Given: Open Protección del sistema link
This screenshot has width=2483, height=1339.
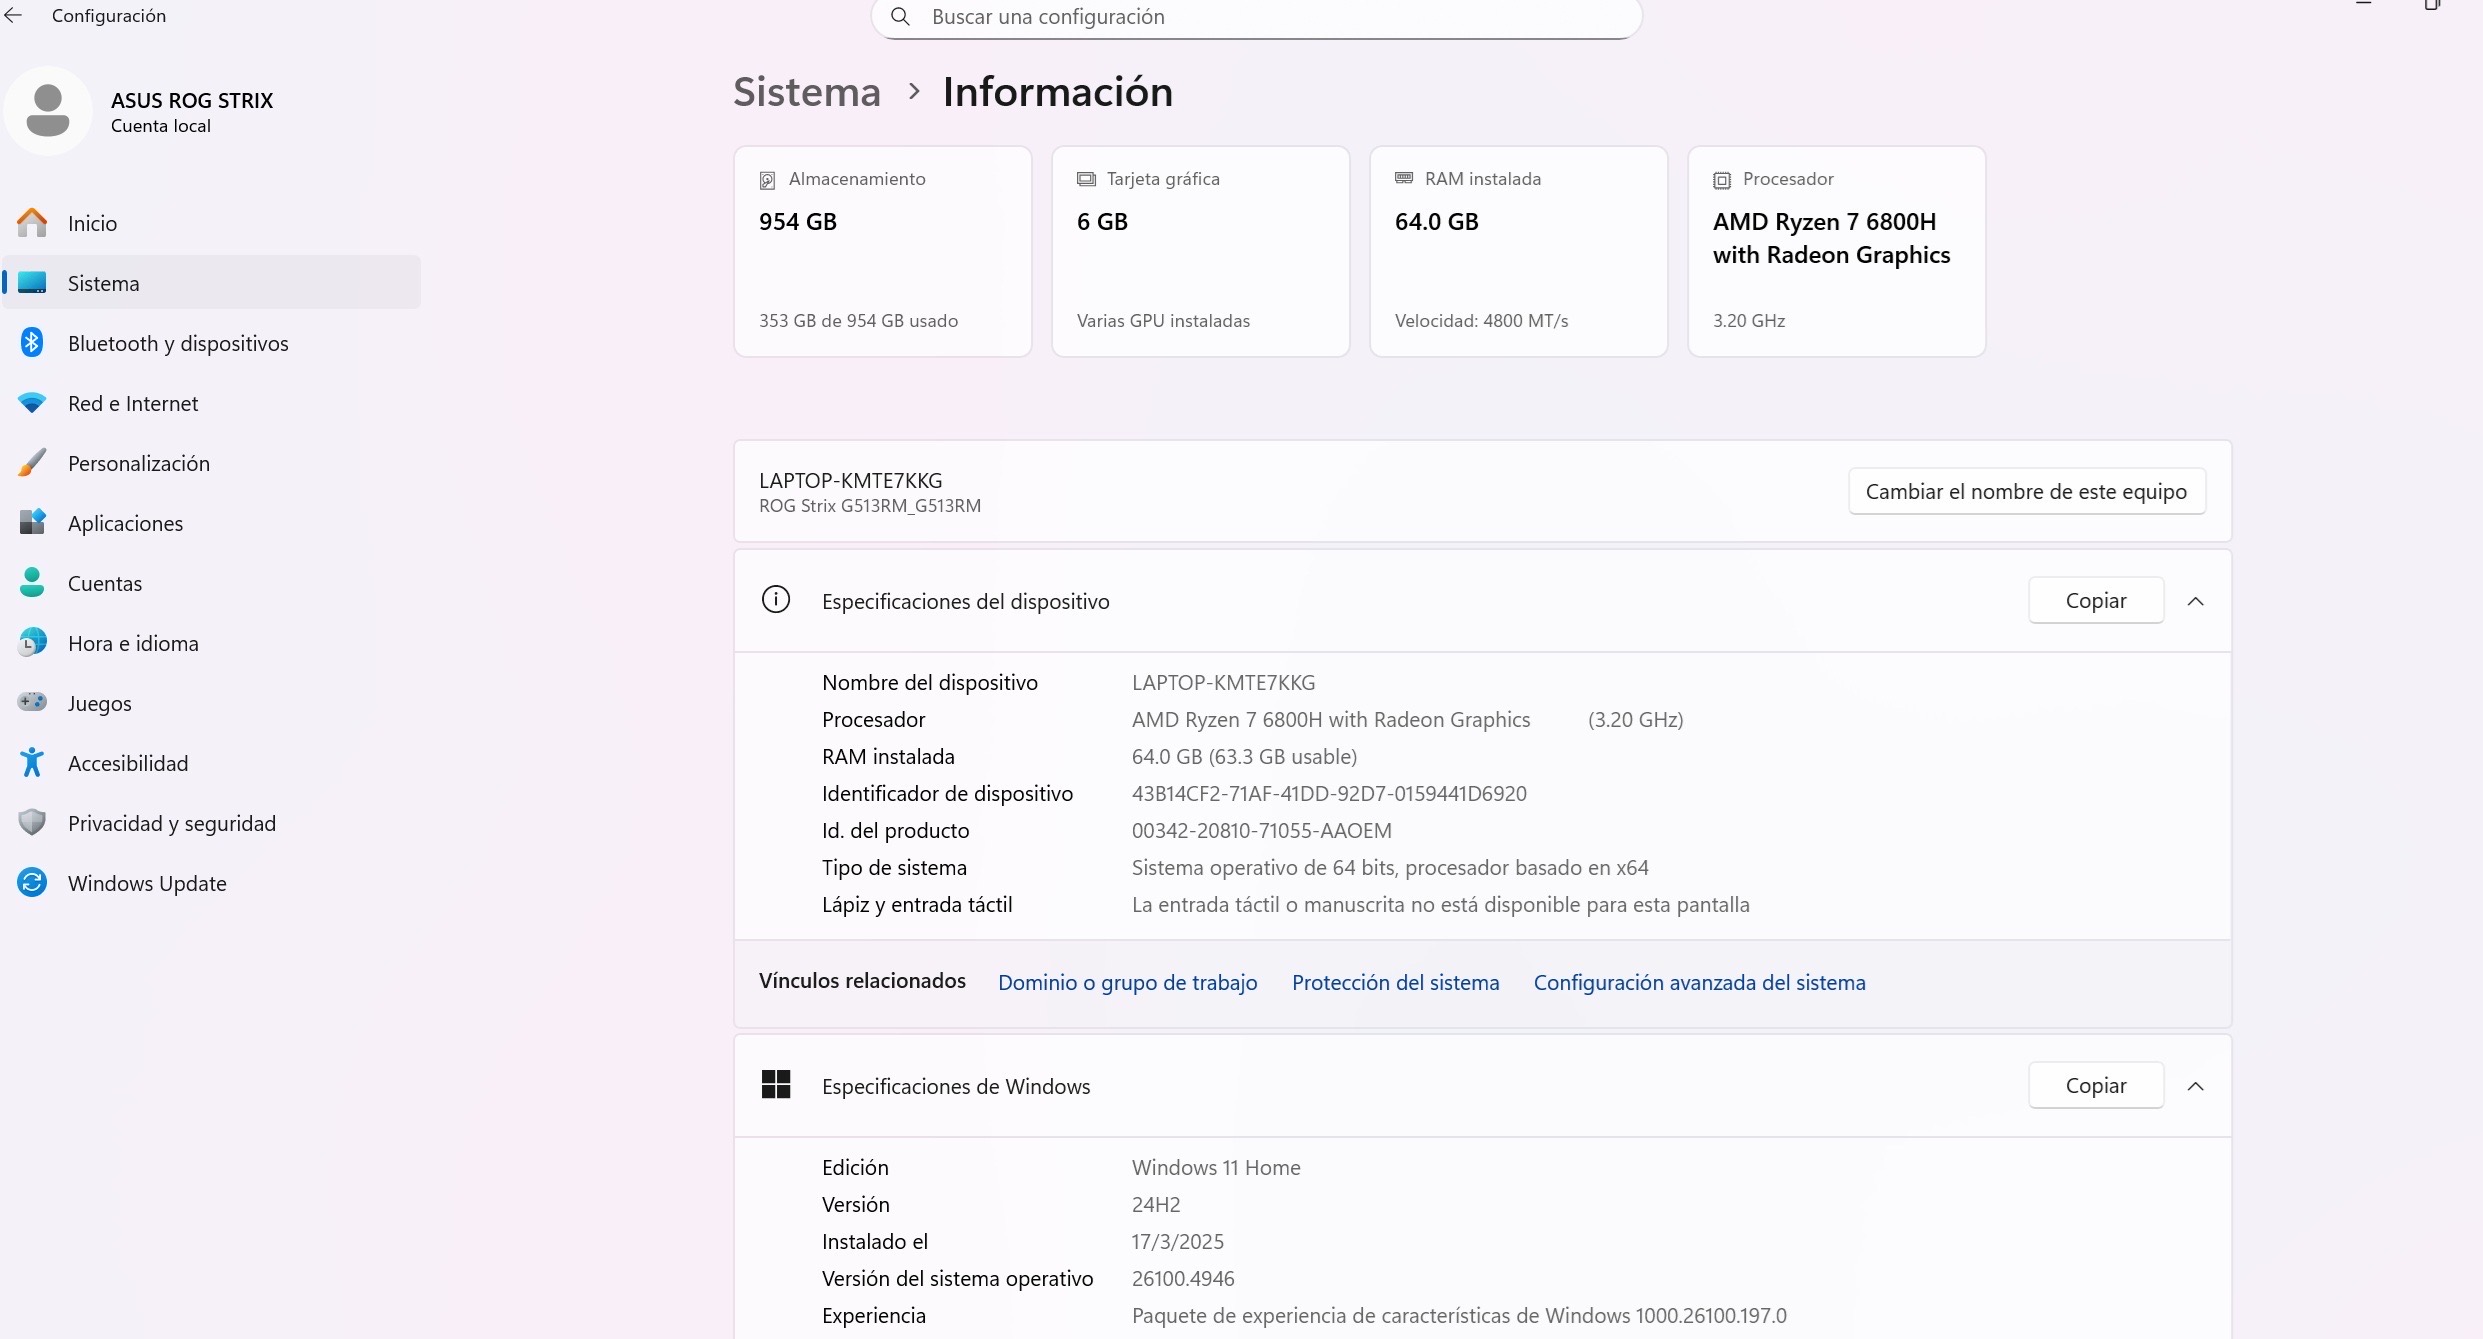Looking at the screenshot, I should click(x=1396, y=982).
